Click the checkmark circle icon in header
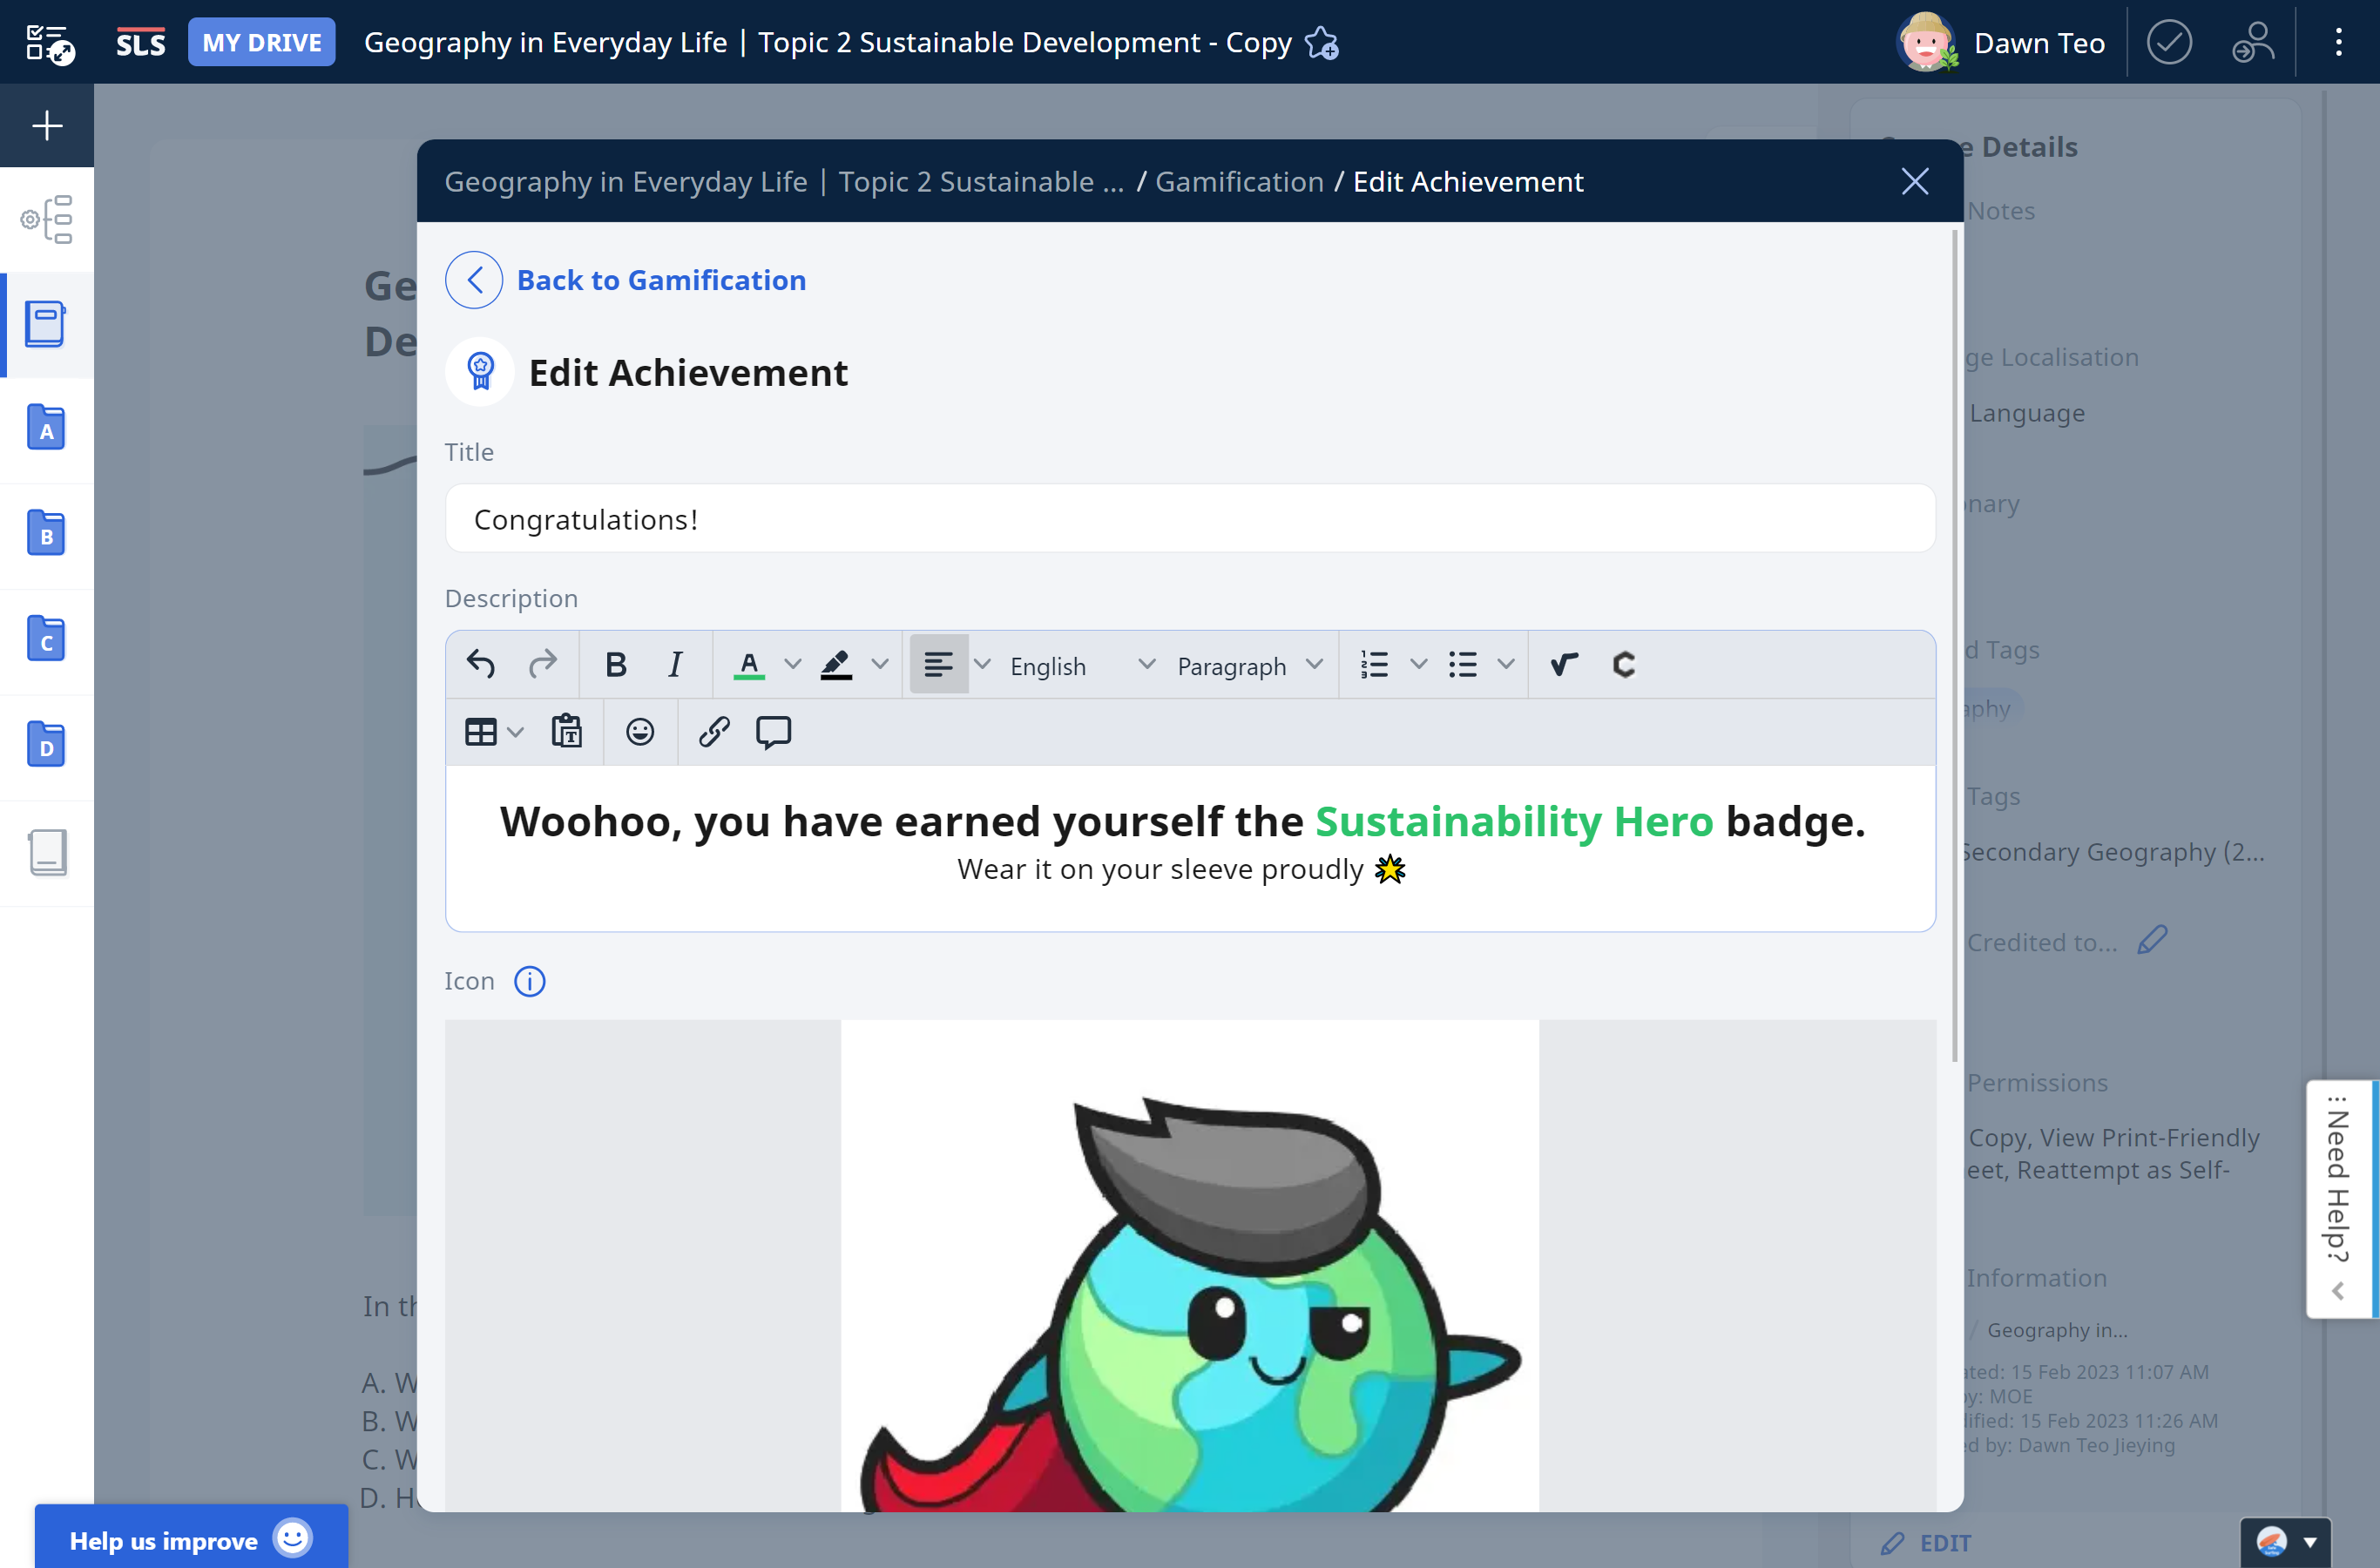This screenshot has width=2380, height=1568. click(x=2169, y=42)
